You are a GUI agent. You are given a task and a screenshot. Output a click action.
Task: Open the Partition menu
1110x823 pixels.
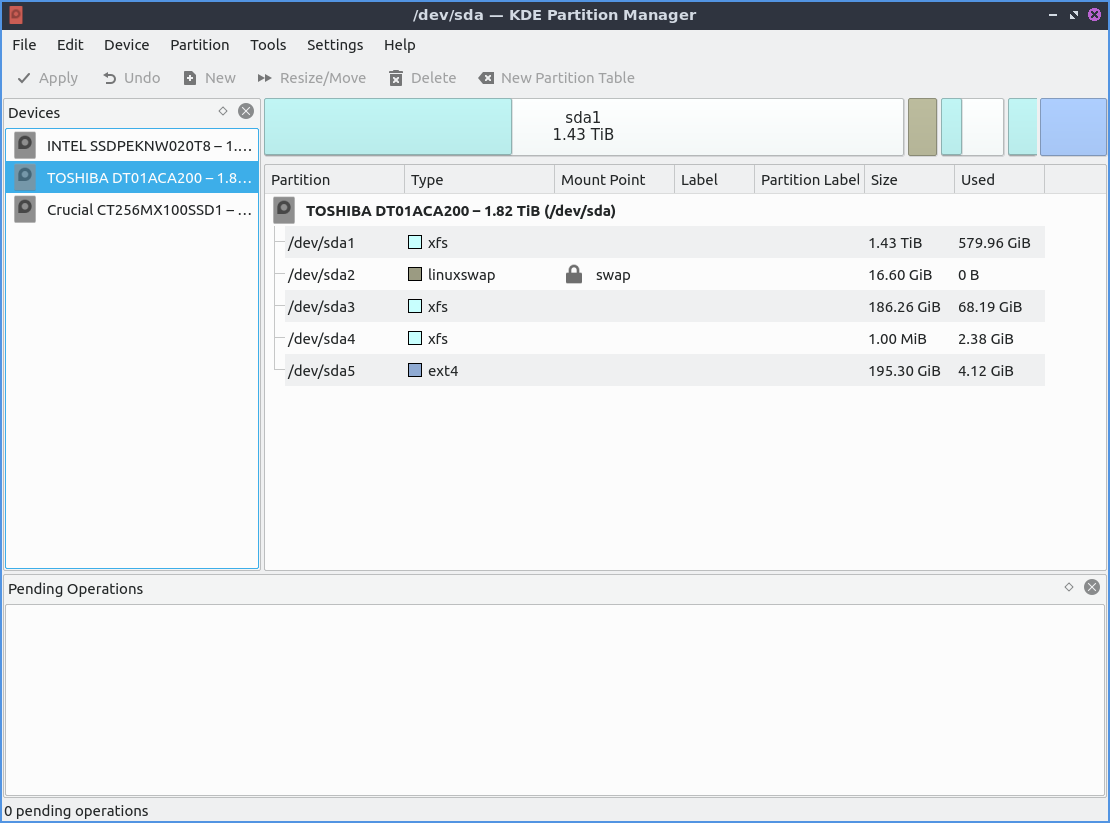pyautogui.click(x=199, y=45)
